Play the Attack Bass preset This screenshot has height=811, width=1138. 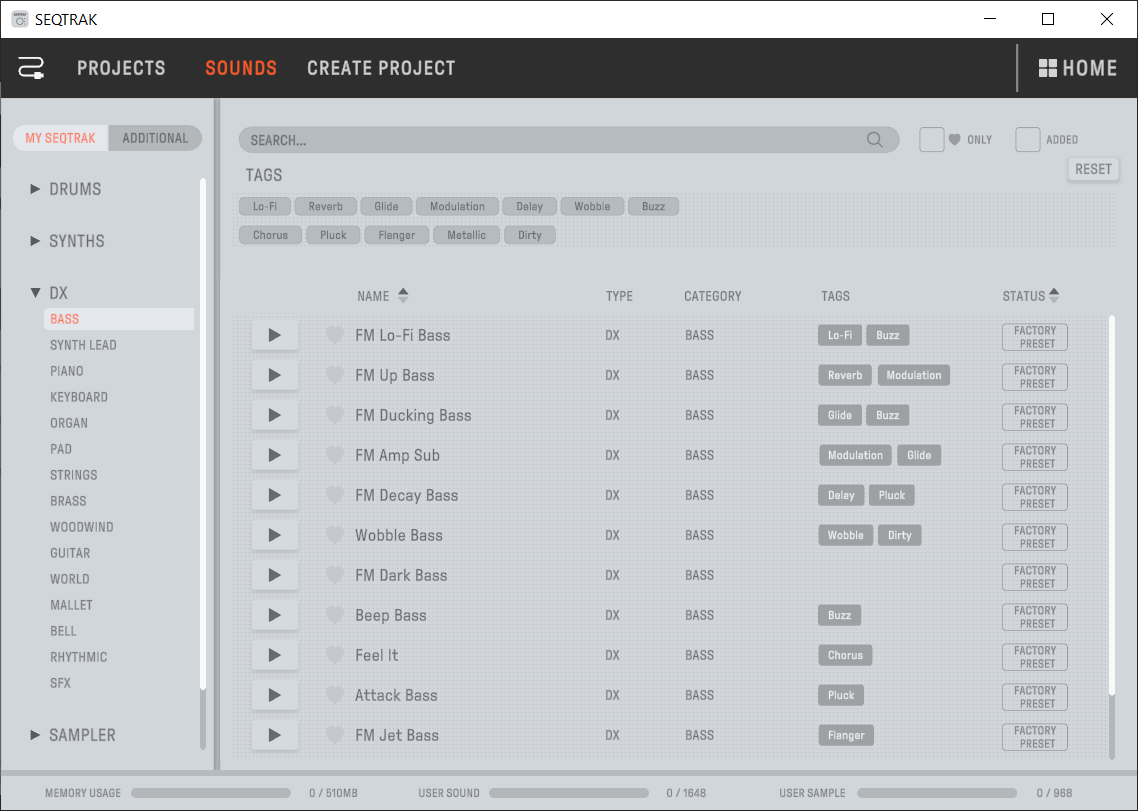click(x=275, y=695)
